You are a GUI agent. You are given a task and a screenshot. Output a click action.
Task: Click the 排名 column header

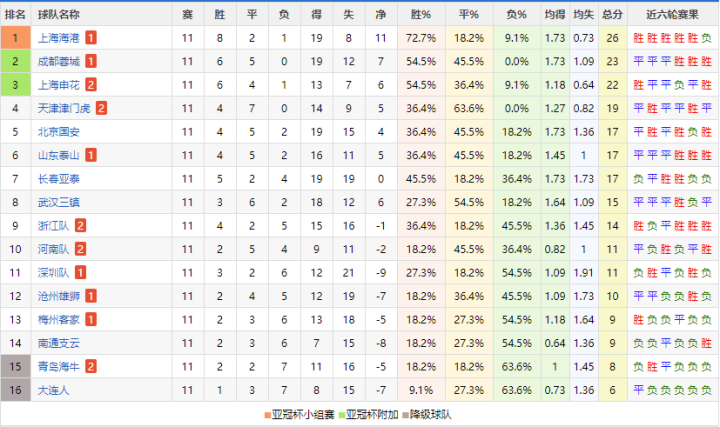click(15, 14)
